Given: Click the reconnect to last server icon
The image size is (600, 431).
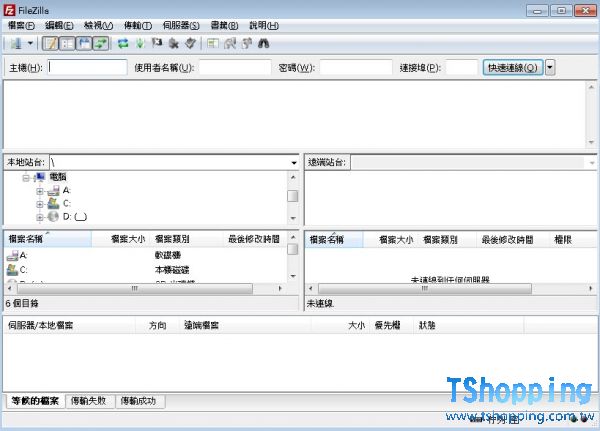Looking at the screenshot, I should (190, 43).
